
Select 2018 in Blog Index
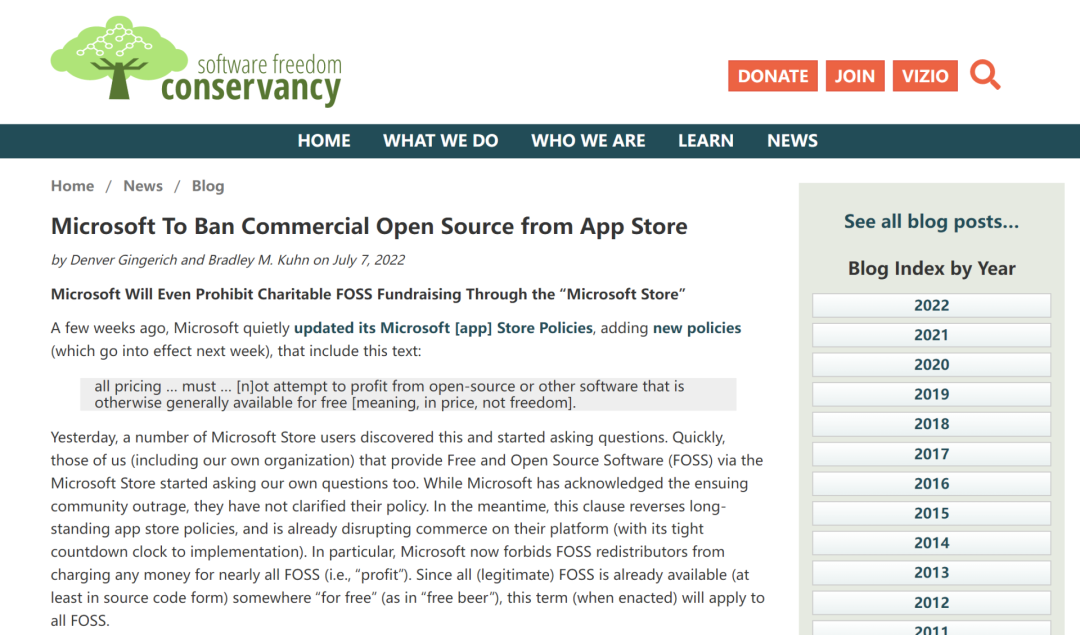click(x=931, y=424)
